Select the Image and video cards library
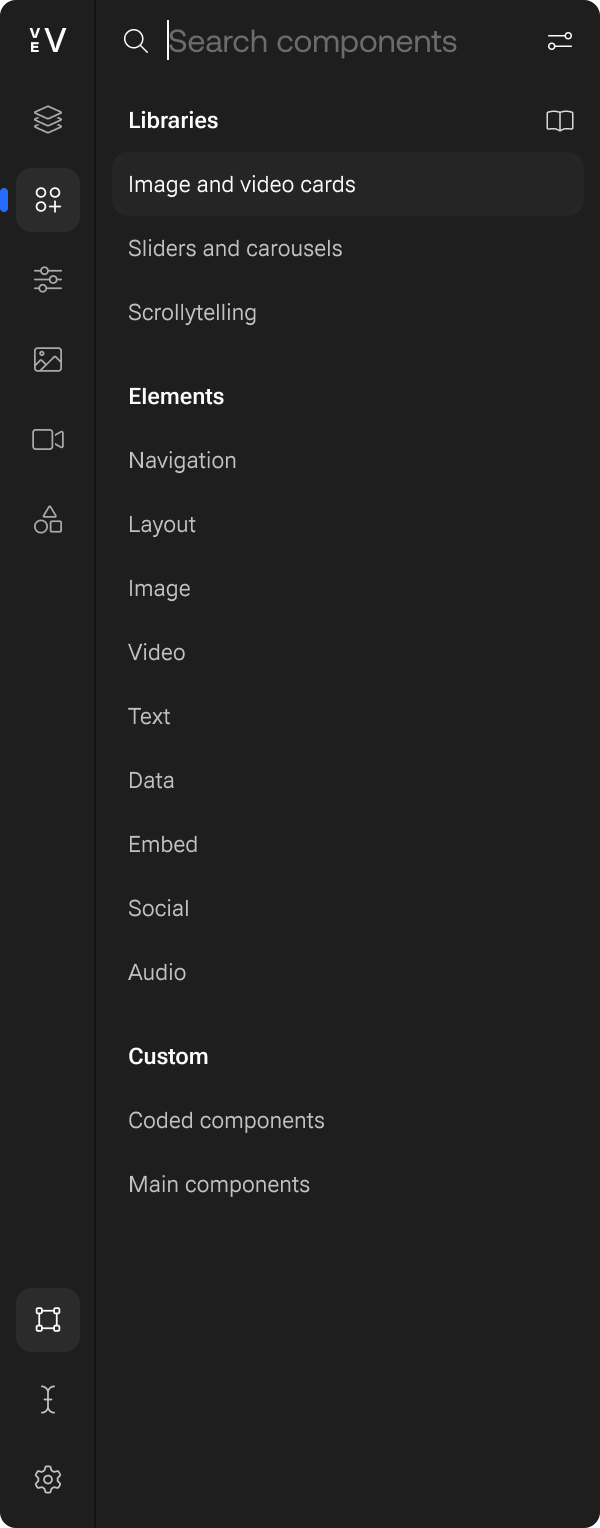The image size is (600, 1528). tap(242, 184)
